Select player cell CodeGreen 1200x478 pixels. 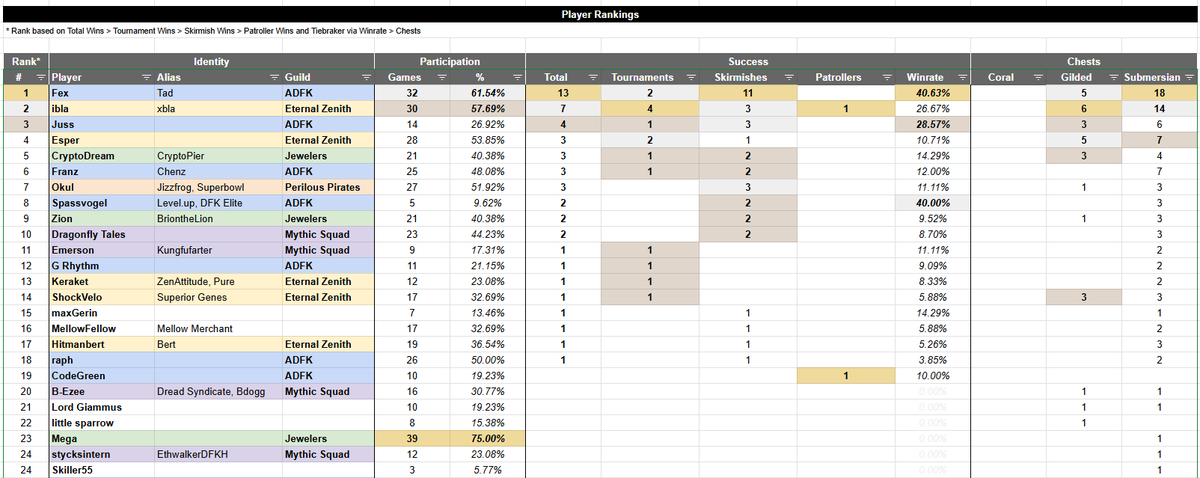tap(101, 376)
